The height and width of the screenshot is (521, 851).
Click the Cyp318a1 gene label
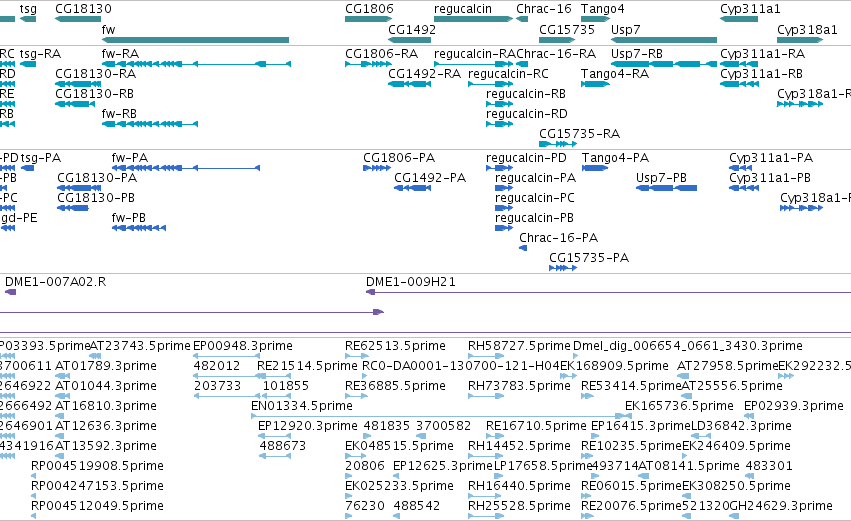click(x=807, y=30)
